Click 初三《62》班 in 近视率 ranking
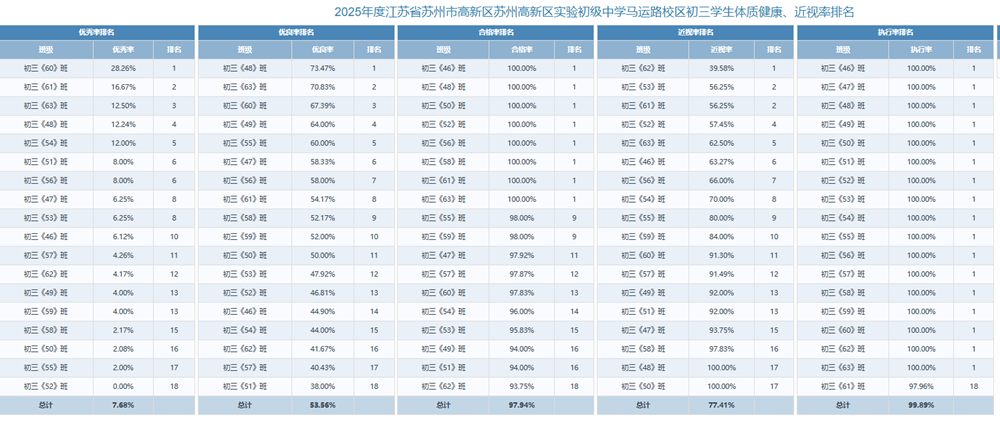This screenshot has width=1000, height=421. point(643,68)
